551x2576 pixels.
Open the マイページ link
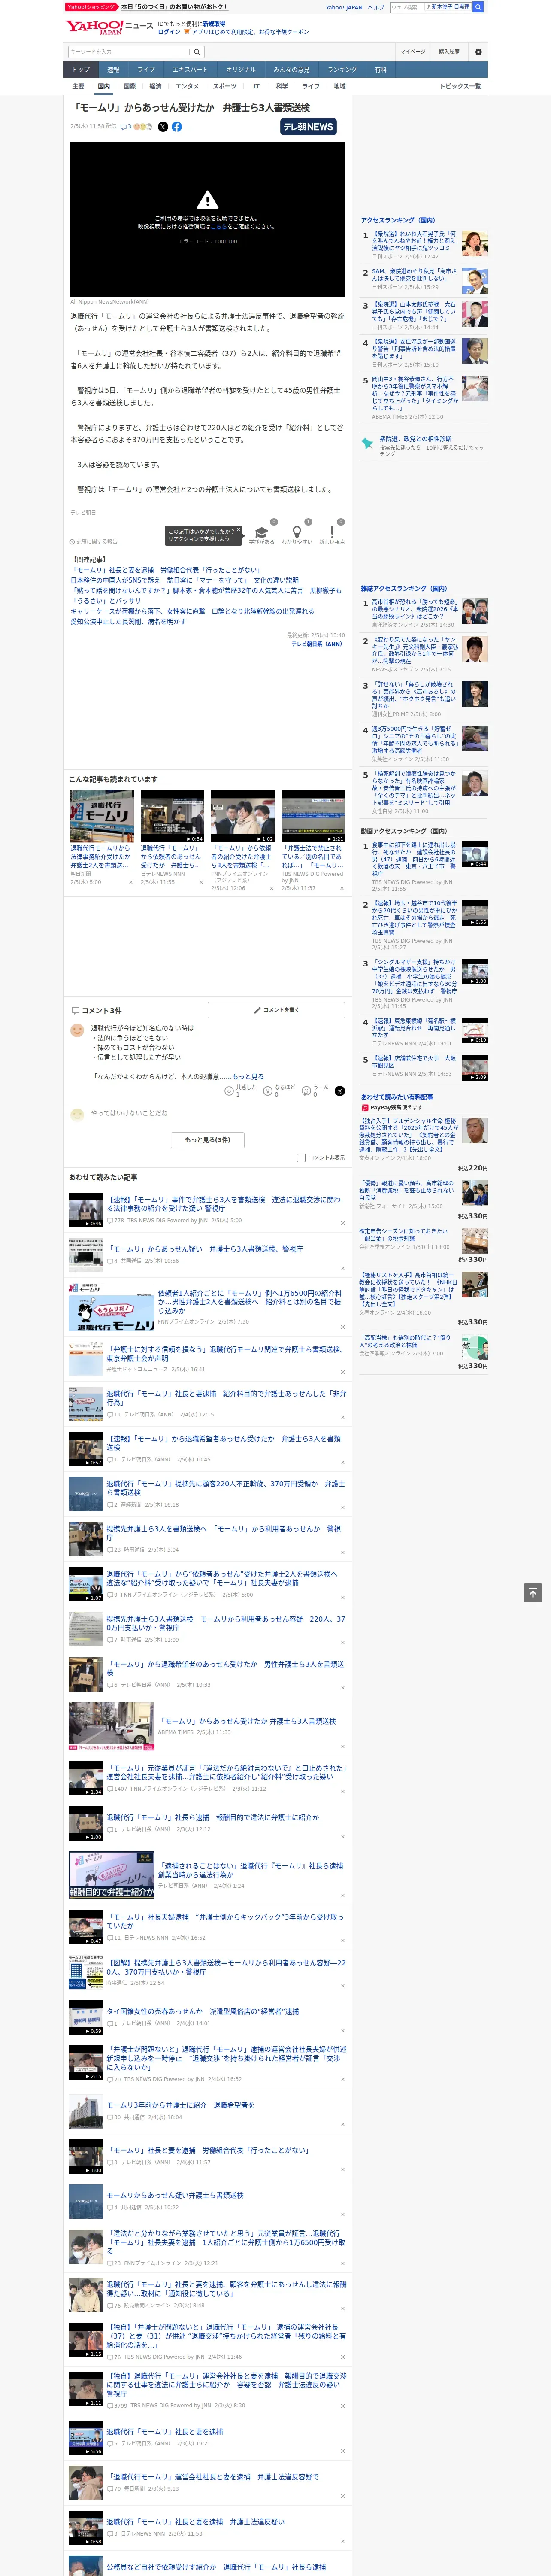coord(412,52)
